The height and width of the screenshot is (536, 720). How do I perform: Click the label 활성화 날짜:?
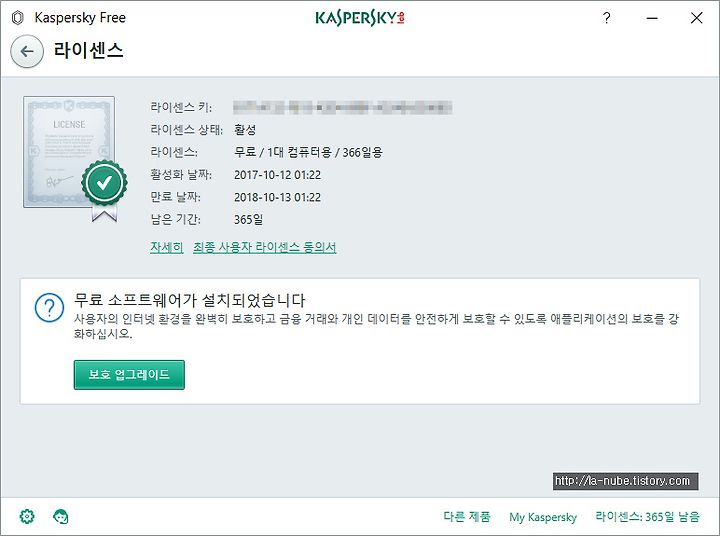point(181,175)
